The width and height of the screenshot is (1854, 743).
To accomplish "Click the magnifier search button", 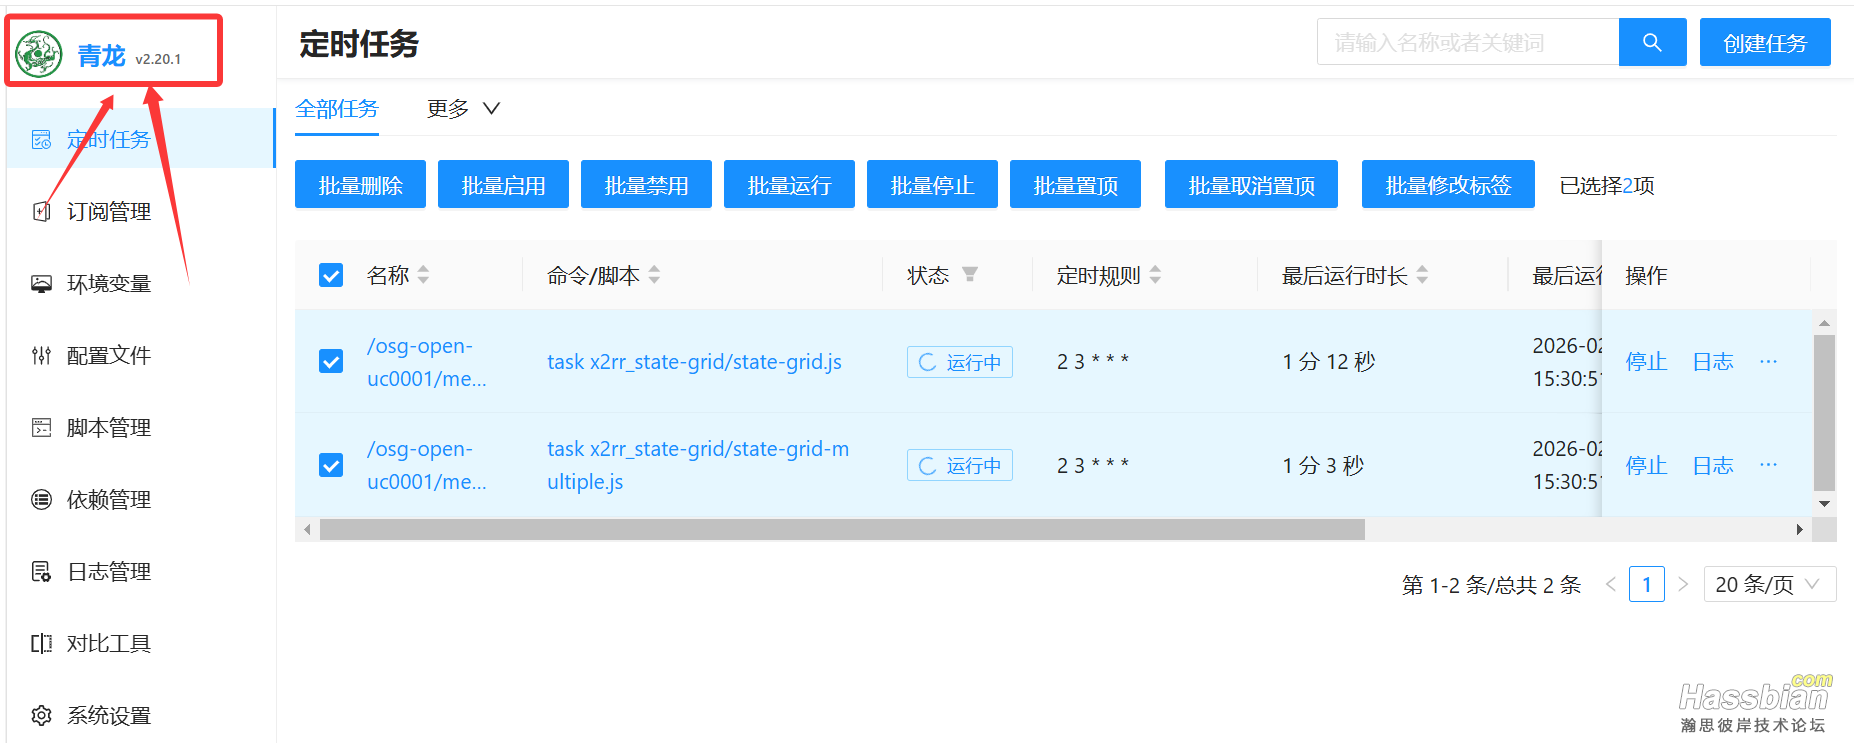I will point(1652,42).
